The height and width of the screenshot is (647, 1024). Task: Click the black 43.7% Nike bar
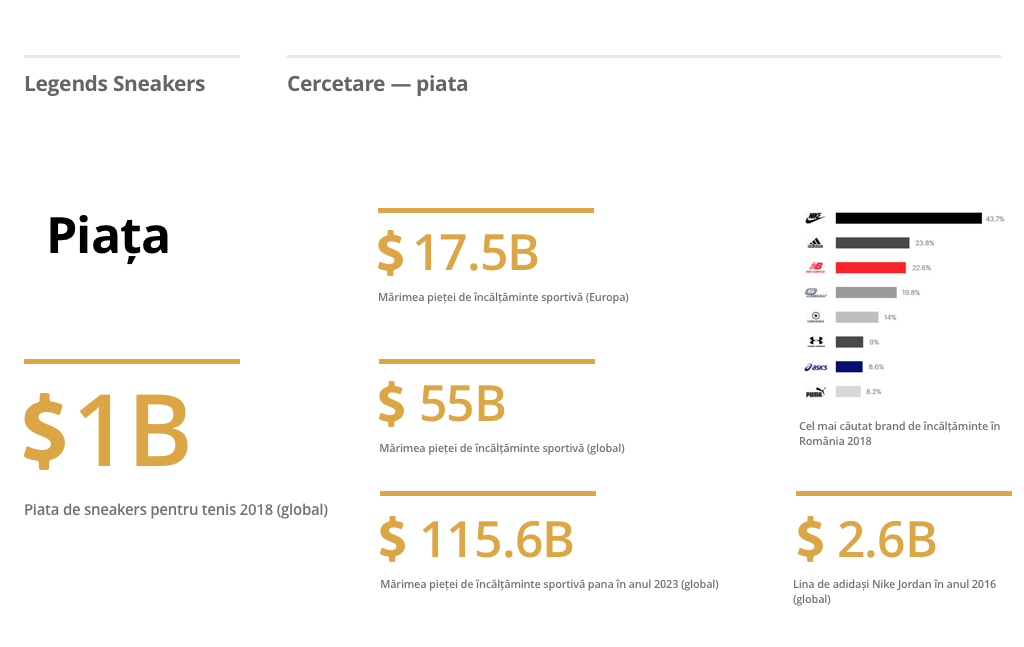908,218
